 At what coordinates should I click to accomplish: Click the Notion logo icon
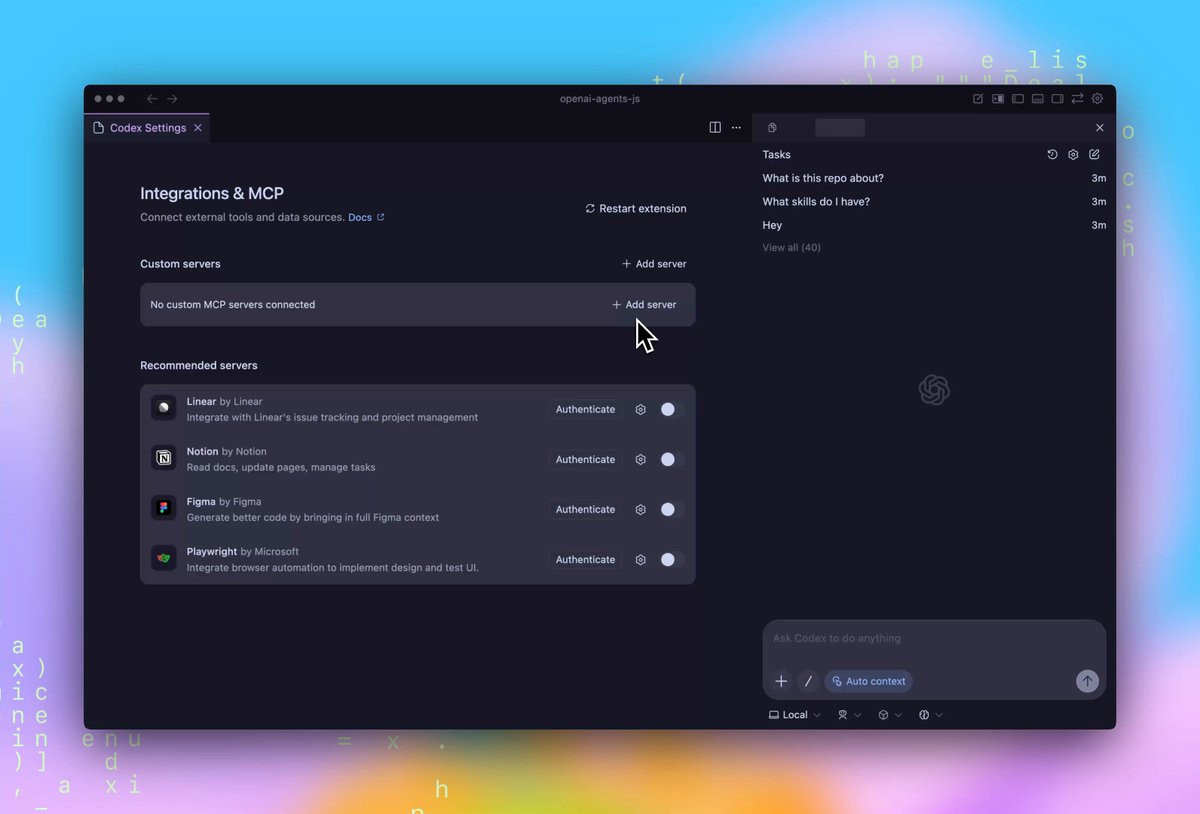(163, 458)
